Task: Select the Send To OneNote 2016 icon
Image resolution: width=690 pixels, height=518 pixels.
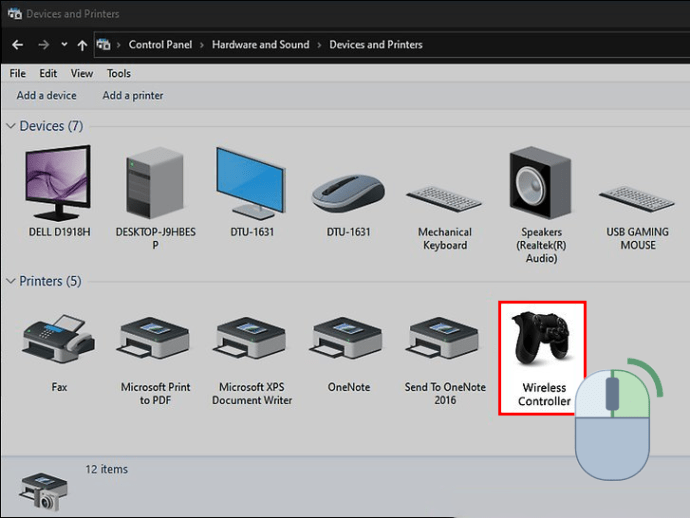Action: coord(444,338)
